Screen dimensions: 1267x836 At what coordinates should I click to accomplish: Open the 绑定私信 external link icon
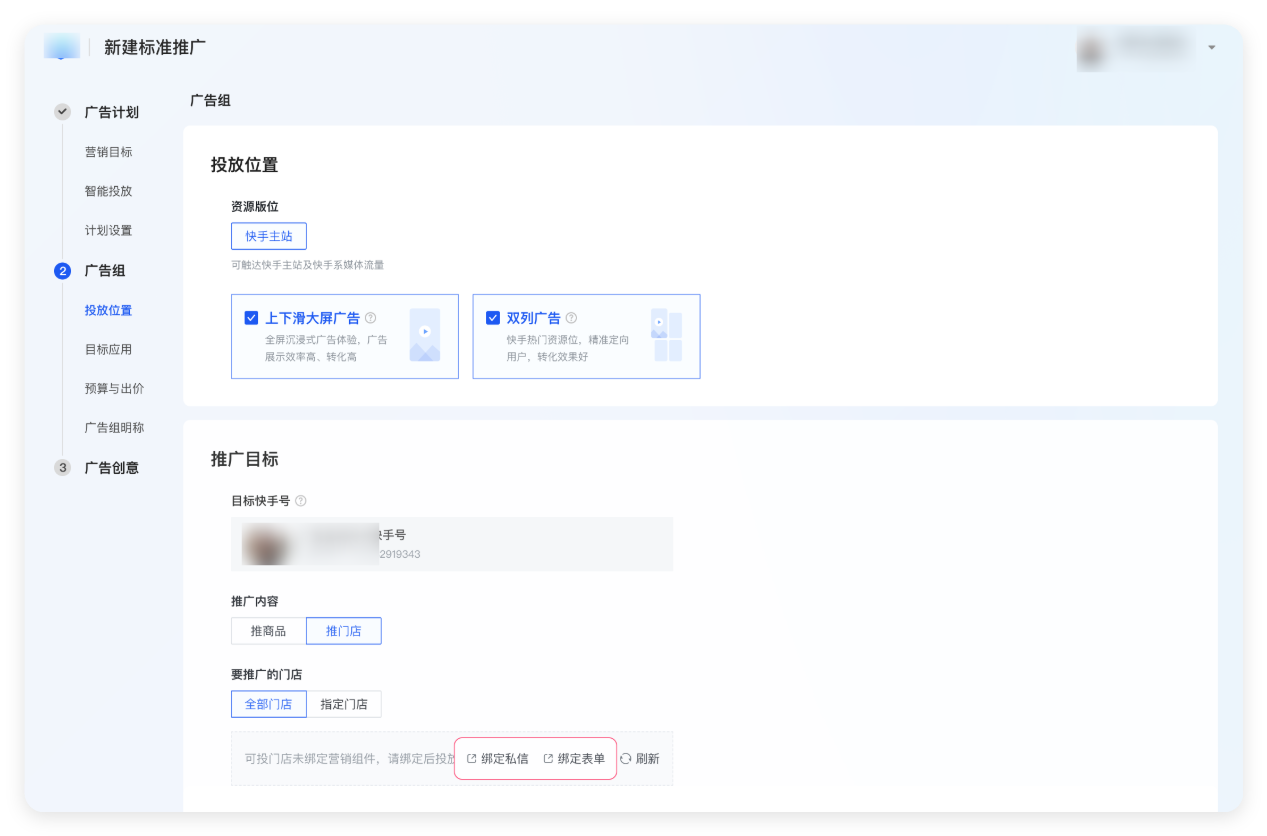coord(470,758)
